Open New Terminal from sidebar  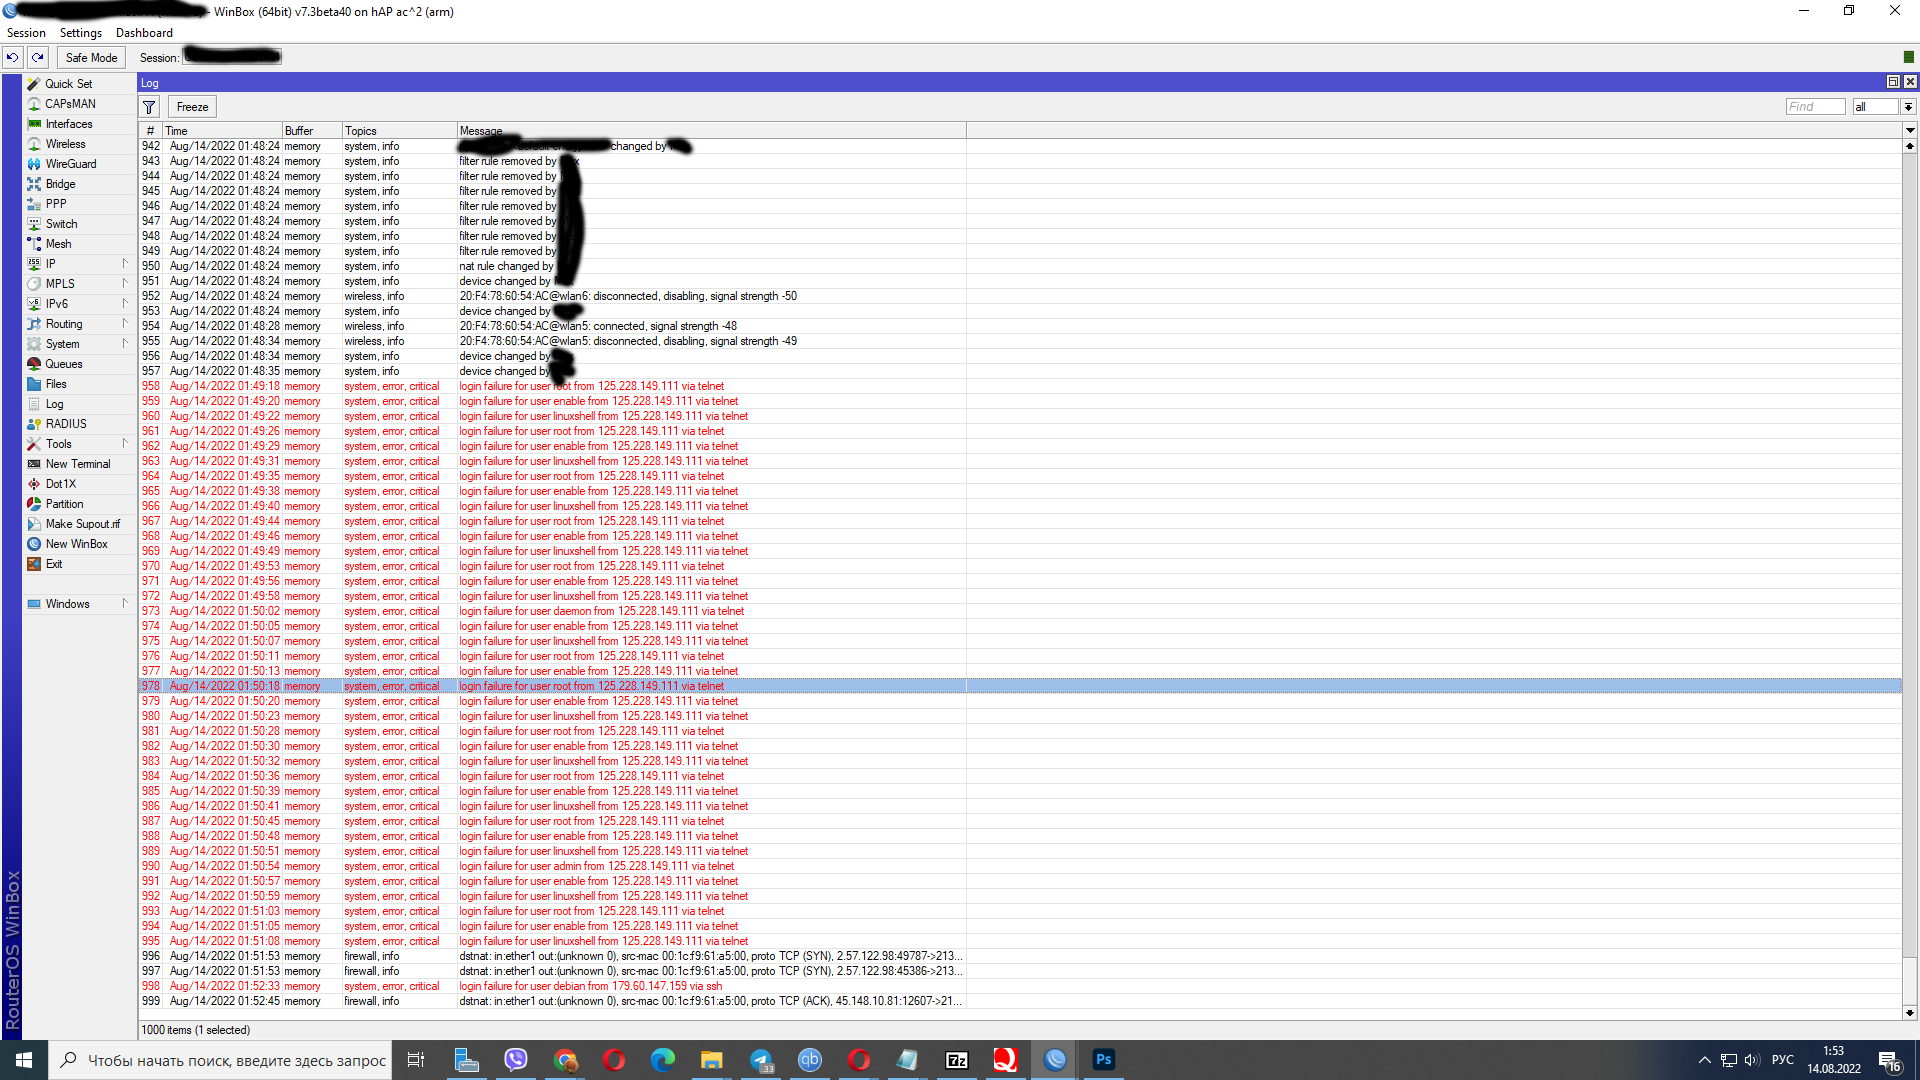pos(77,464)
